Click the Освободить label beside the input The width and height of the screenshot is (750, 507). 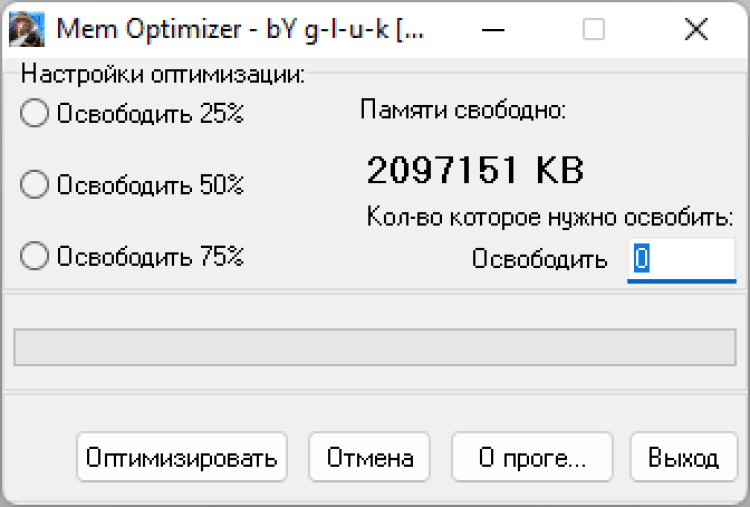coord(539,259)
